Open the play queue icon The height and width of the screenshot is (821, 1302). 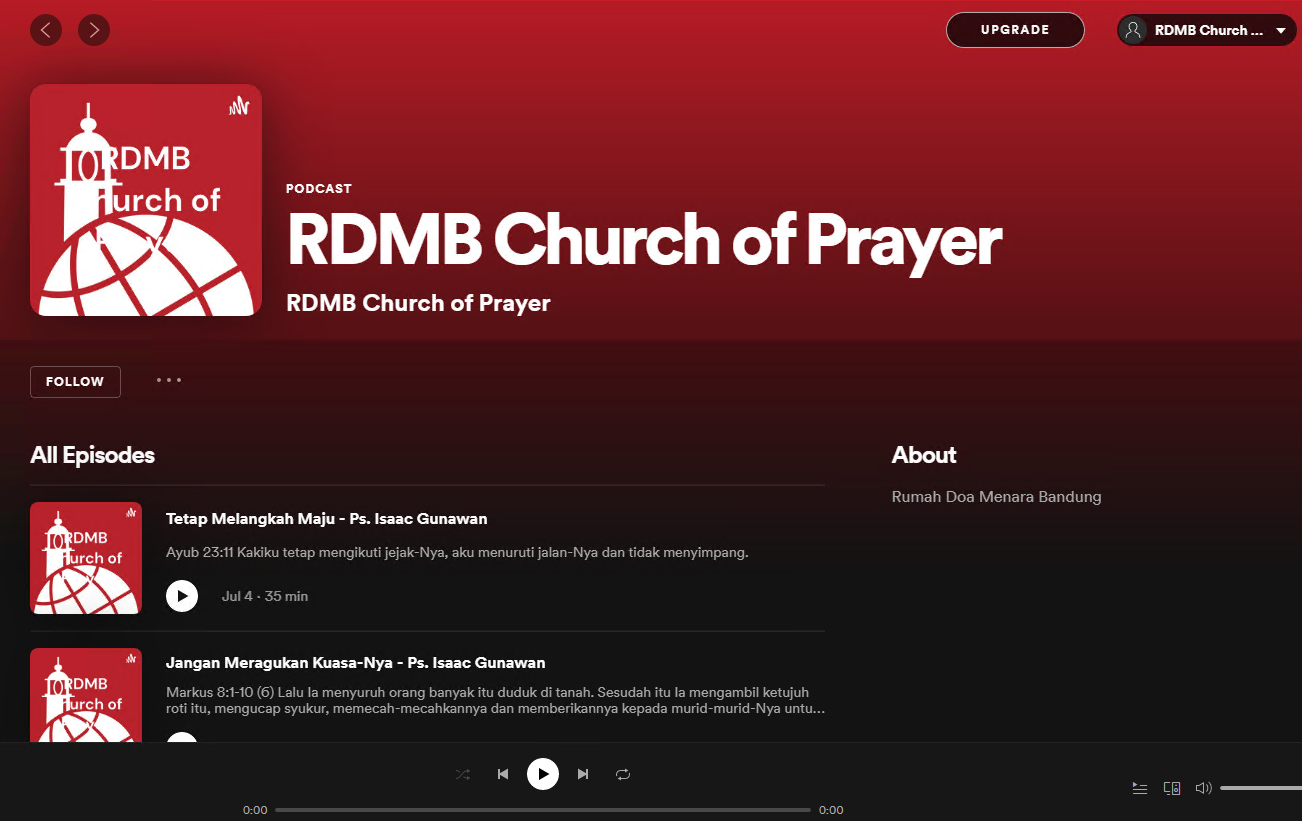click(x=1140, y=788)
